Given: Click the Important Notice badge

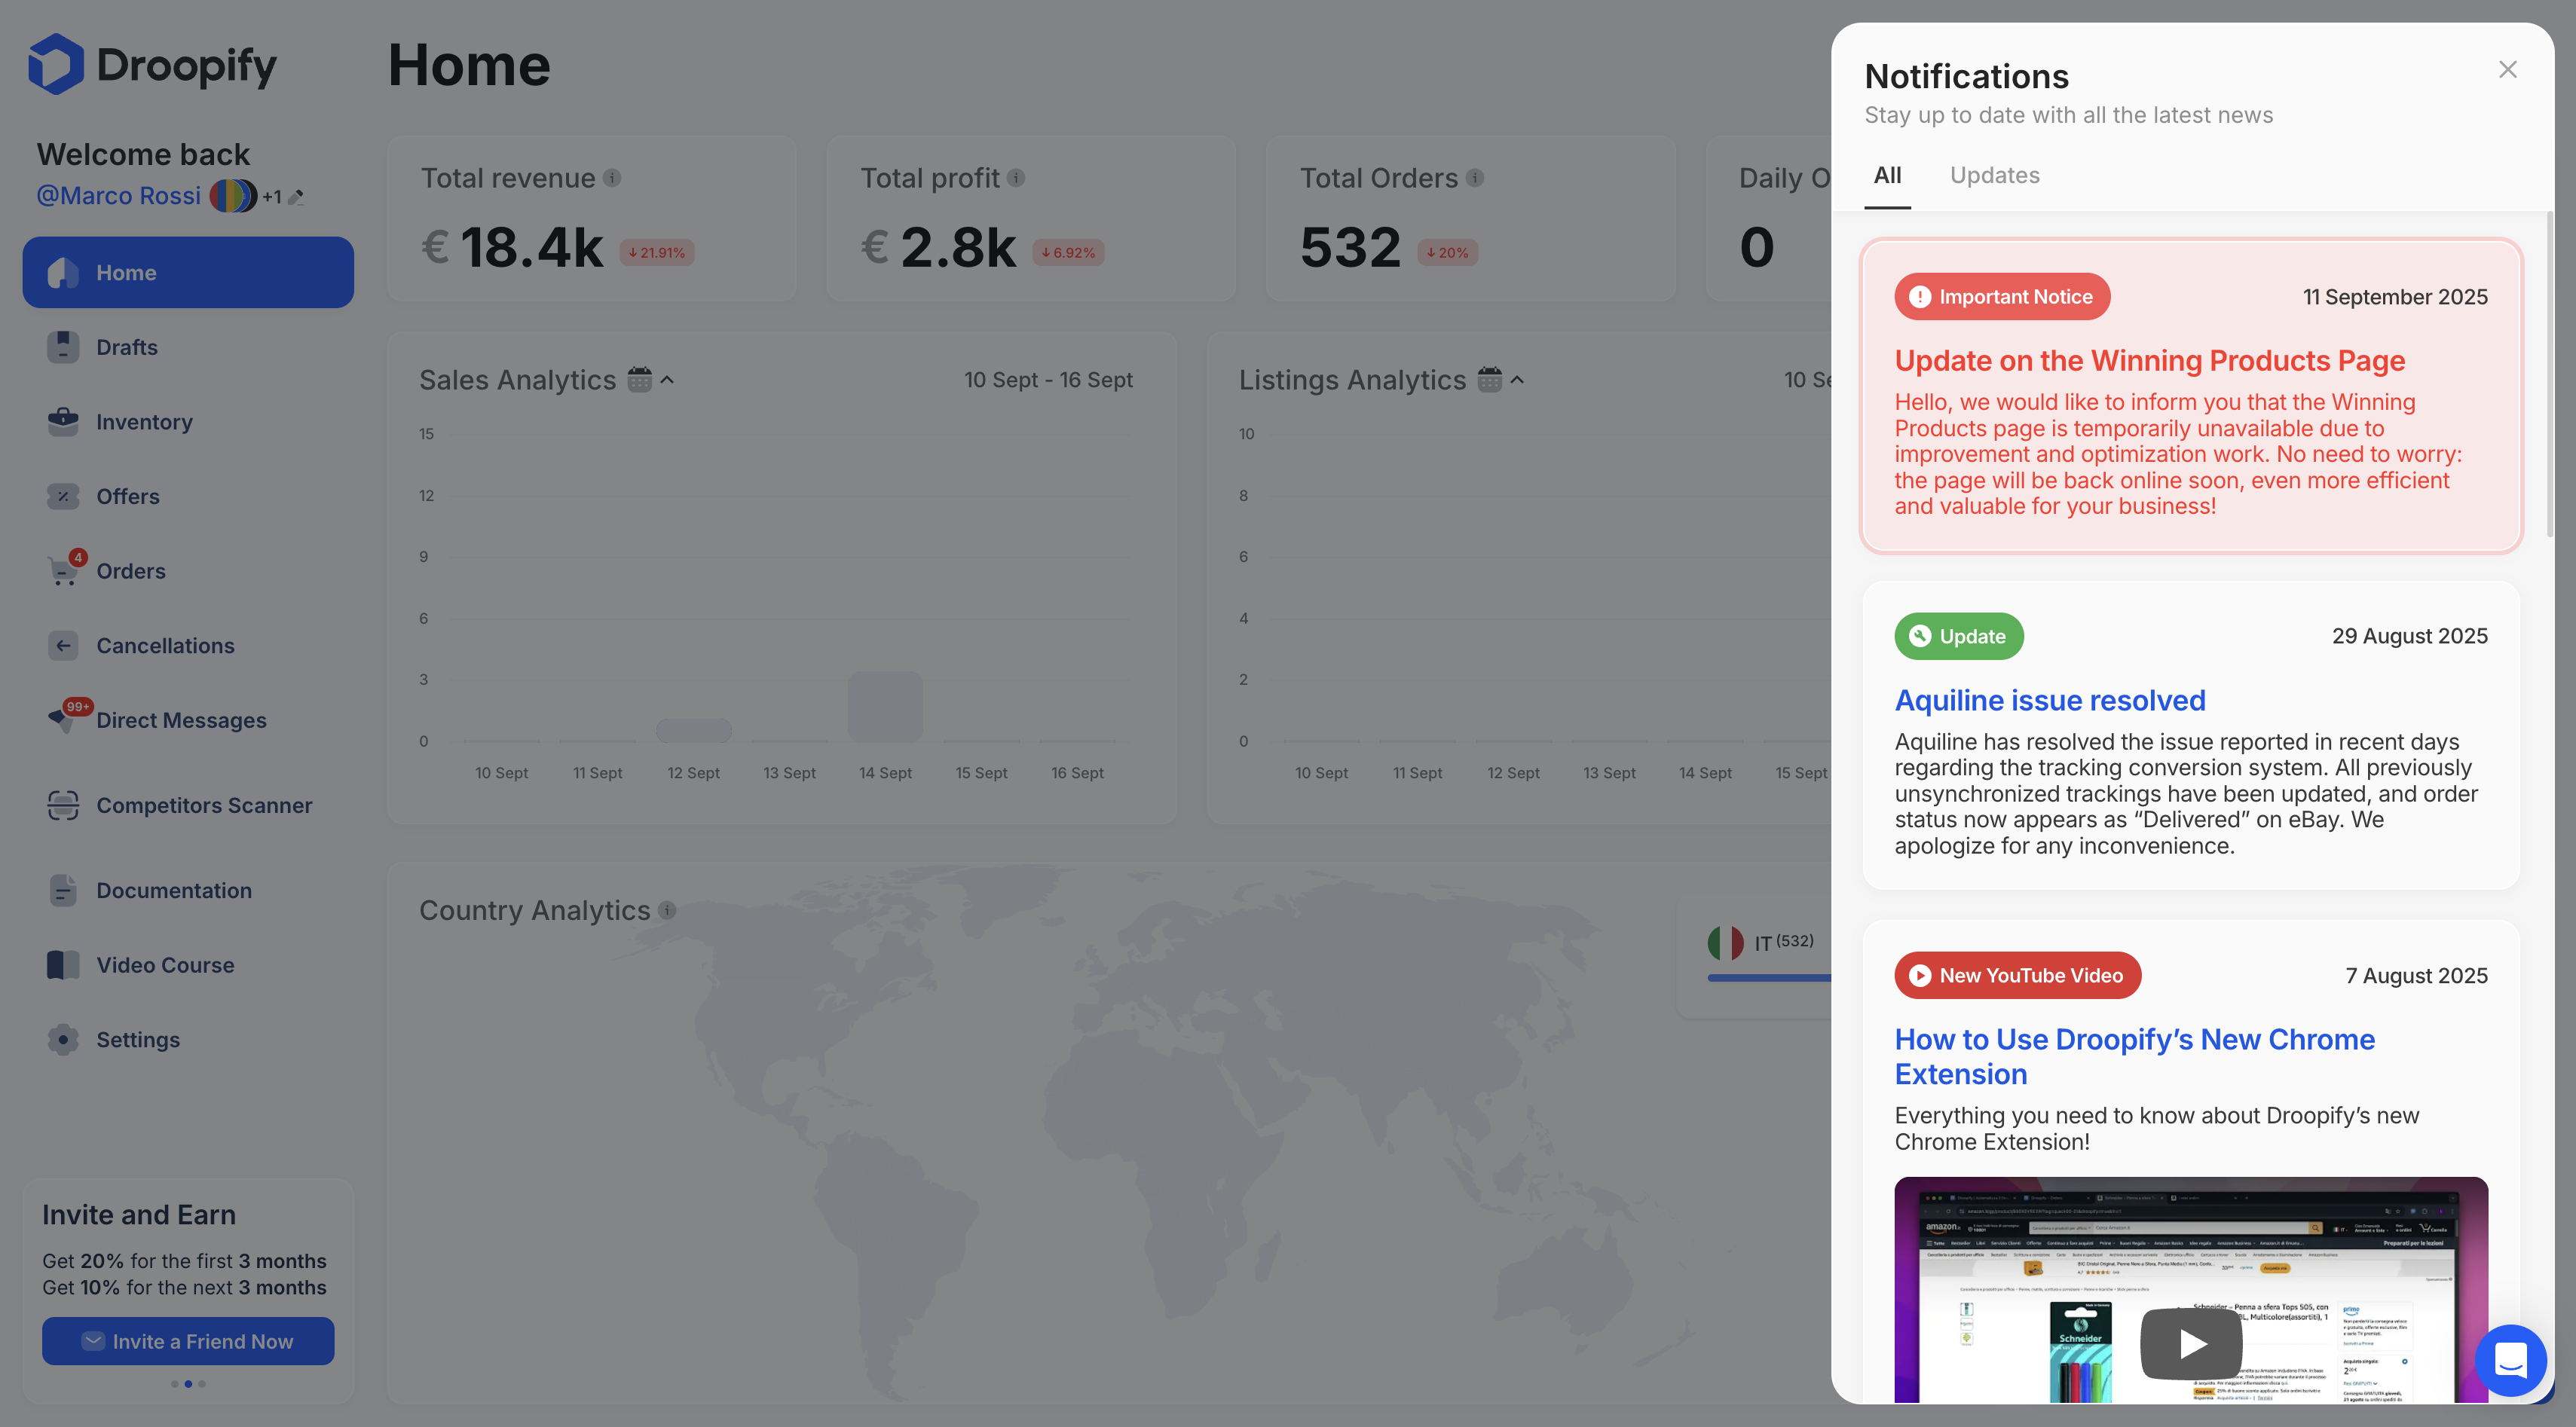Looking at the screenshot, I should (x=2002, y=297).
